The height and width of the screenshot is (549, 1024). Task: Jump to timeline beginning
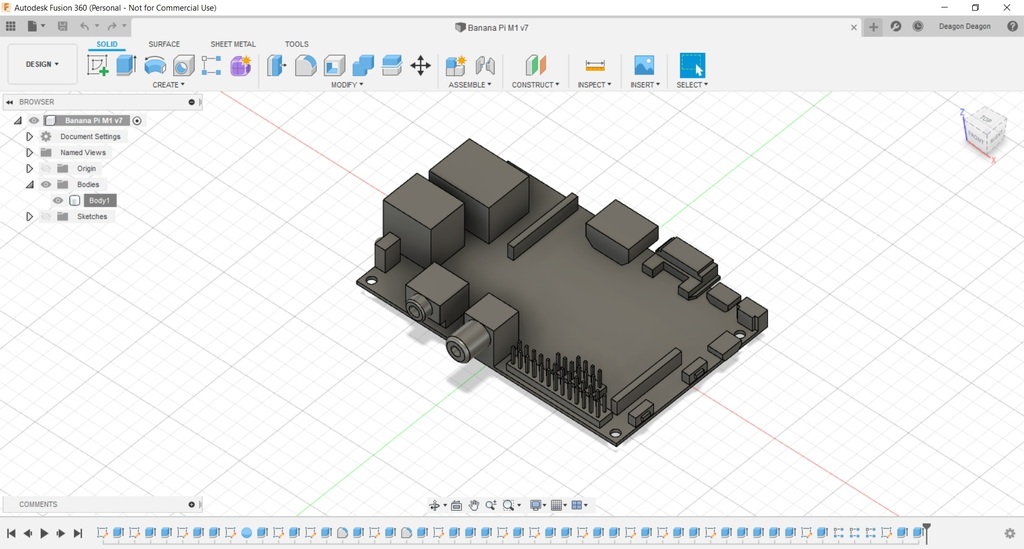[11, 533]
